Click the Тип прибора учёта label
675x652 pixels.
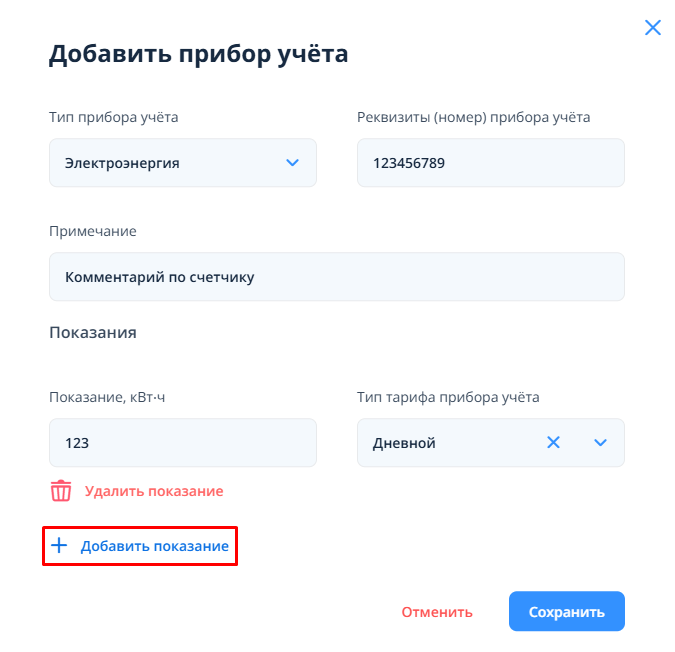[114, 117]
